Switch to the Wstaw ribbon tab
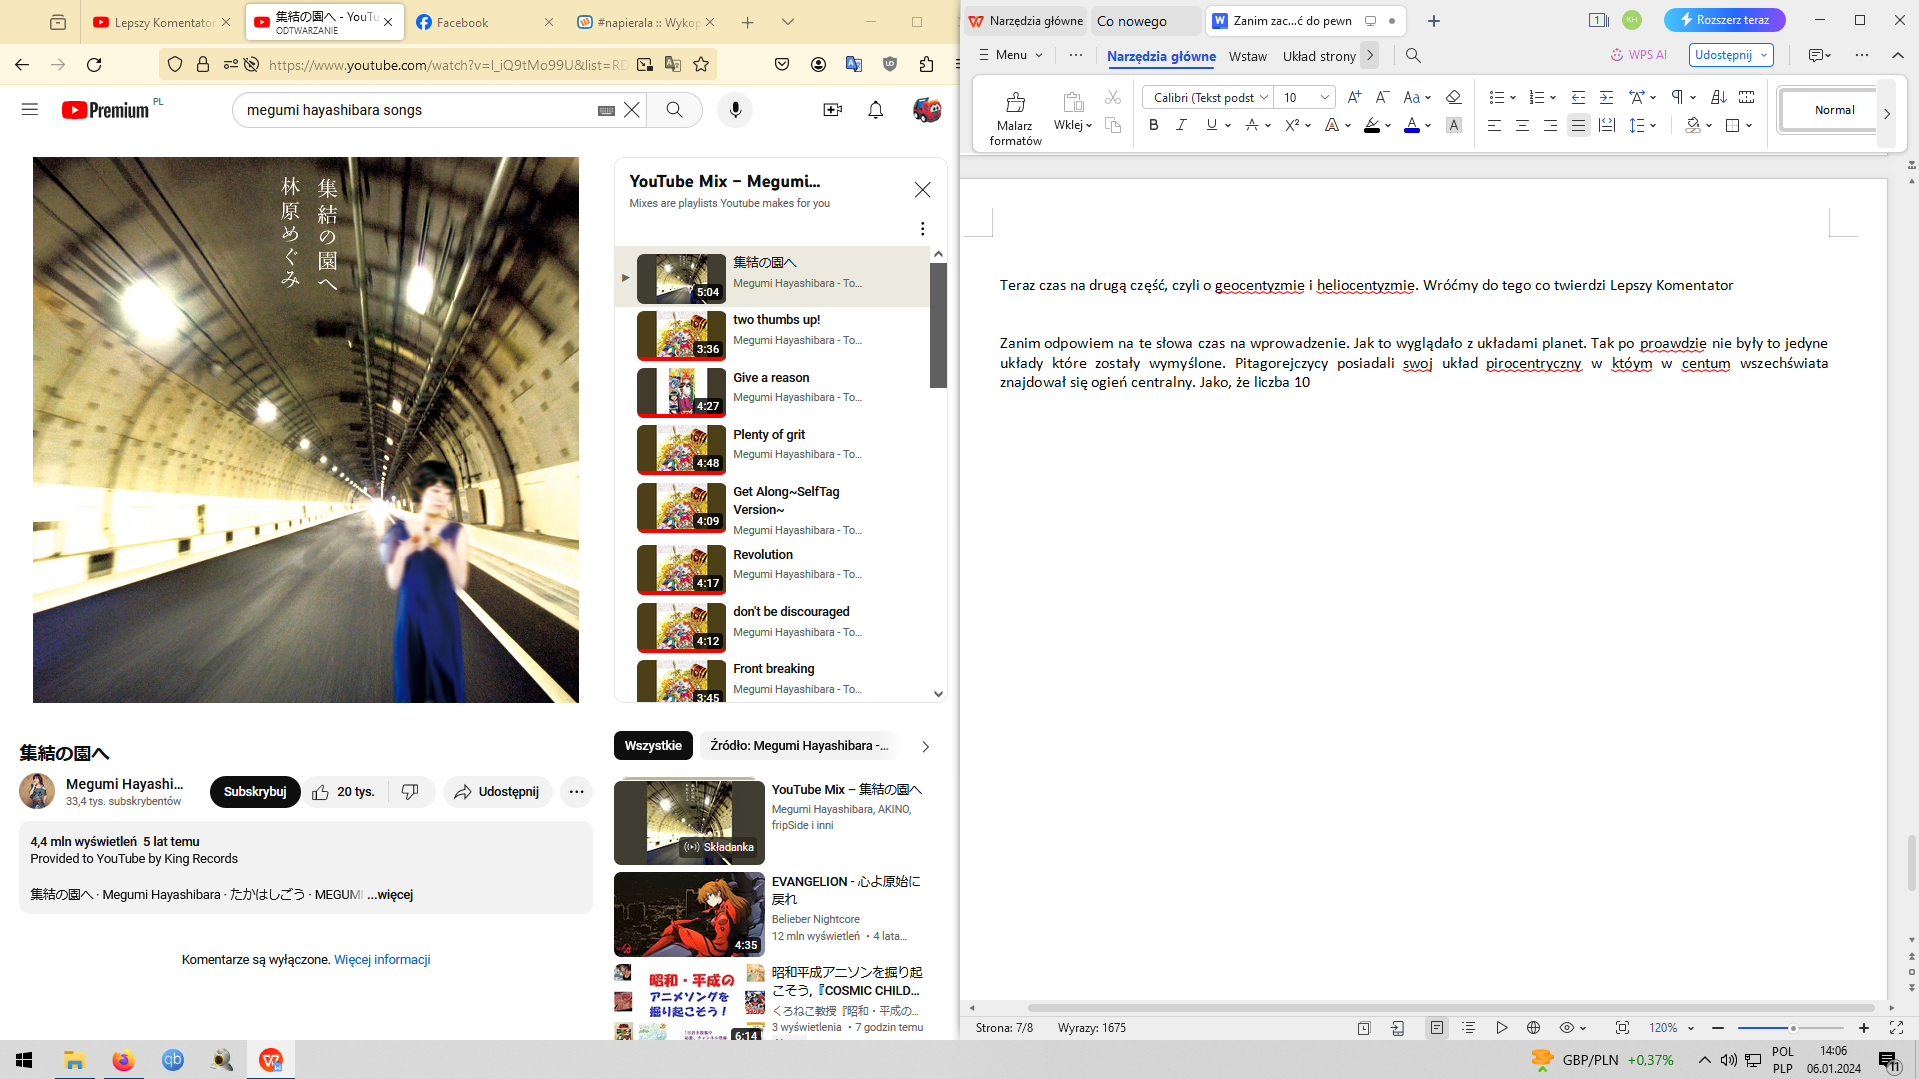 pyautogui.click(x=1247, y=56)
